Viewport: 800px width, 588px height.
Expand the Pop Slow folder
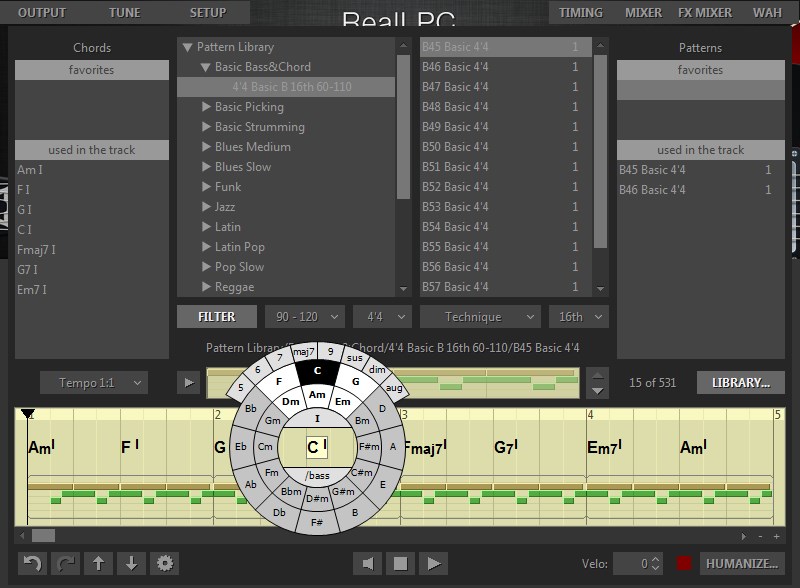tap(206, 266)
